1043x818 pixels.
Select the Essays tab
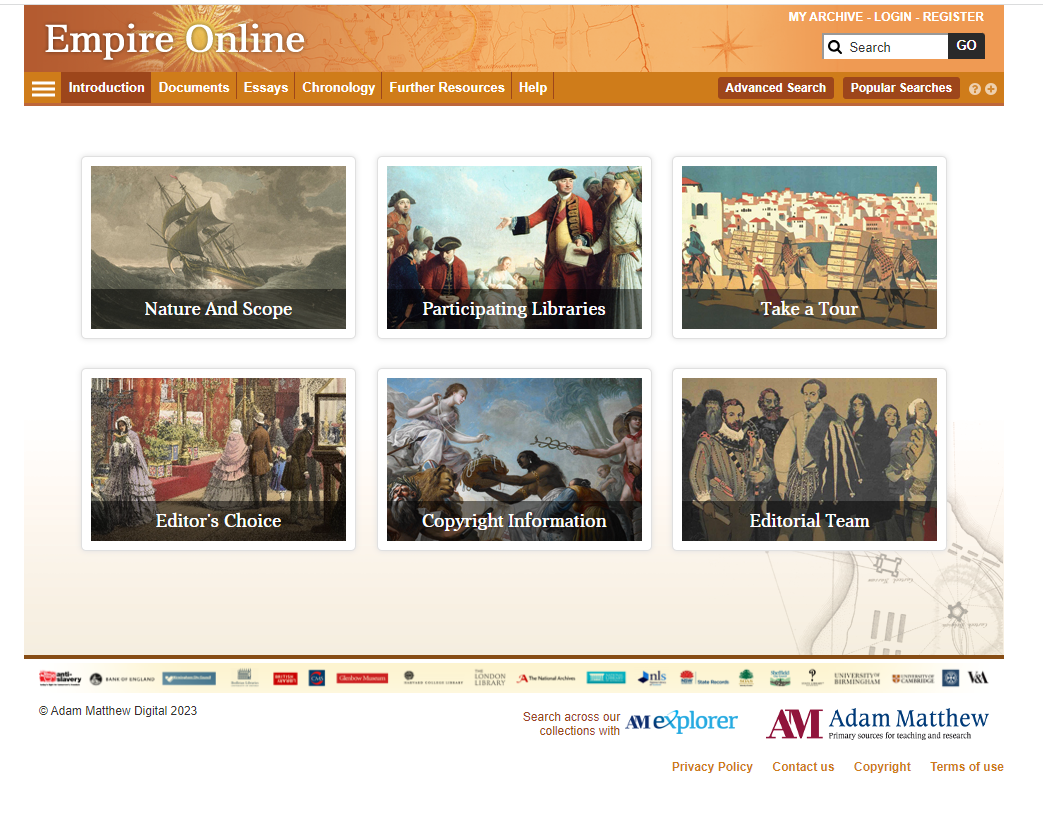point(265,88)
